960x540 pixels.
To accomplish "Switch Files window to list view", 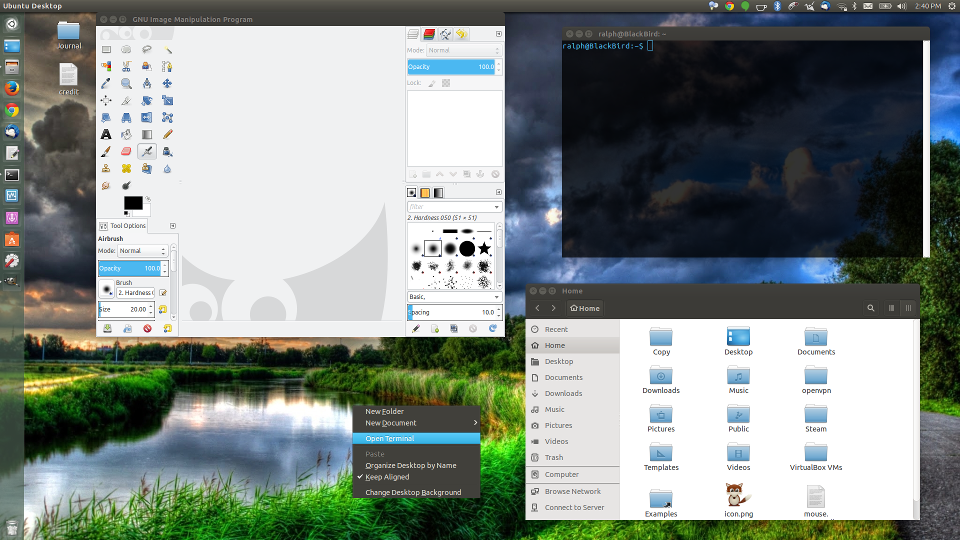I will pyautogui.click(x=891, y=308).
